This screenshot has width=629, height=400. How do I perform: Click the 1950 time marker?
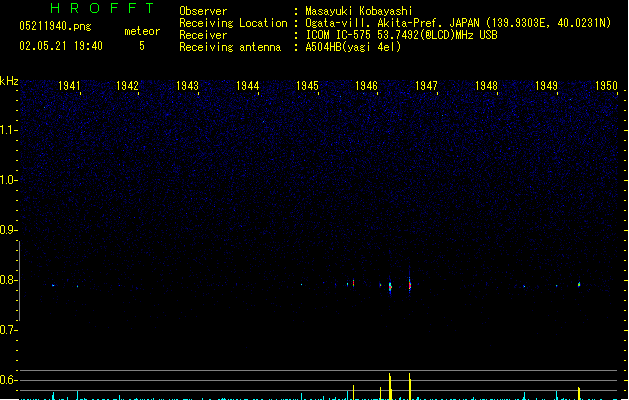coord(606,86)
